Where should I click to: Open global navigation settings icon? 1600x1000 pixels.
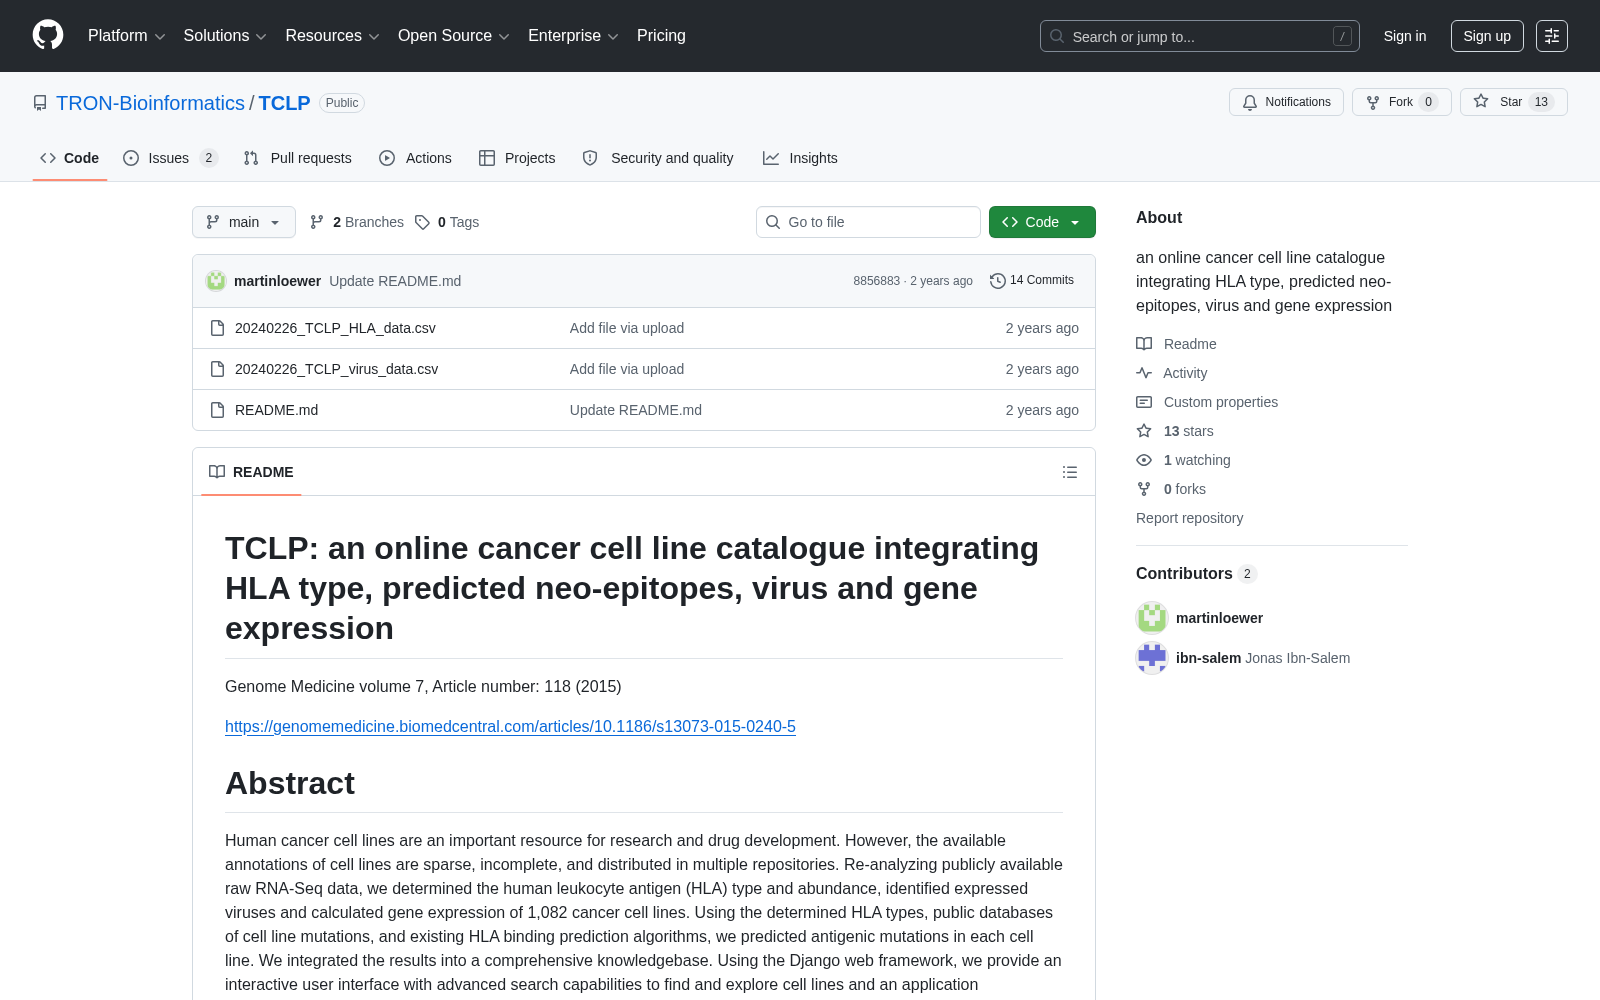1552,36
